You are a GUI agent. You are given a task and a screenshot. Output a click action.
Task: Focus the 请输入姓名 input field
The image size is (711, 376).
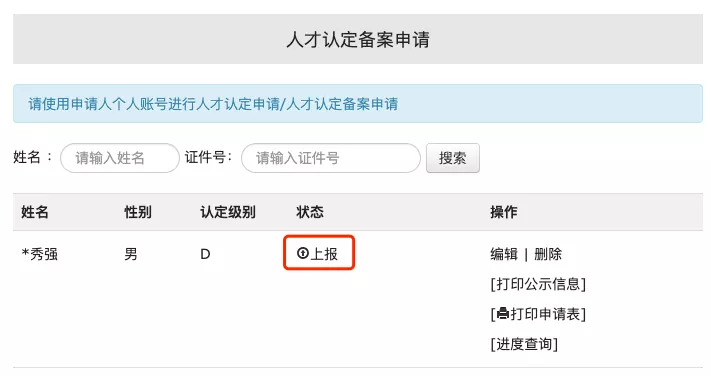(120, 158)
